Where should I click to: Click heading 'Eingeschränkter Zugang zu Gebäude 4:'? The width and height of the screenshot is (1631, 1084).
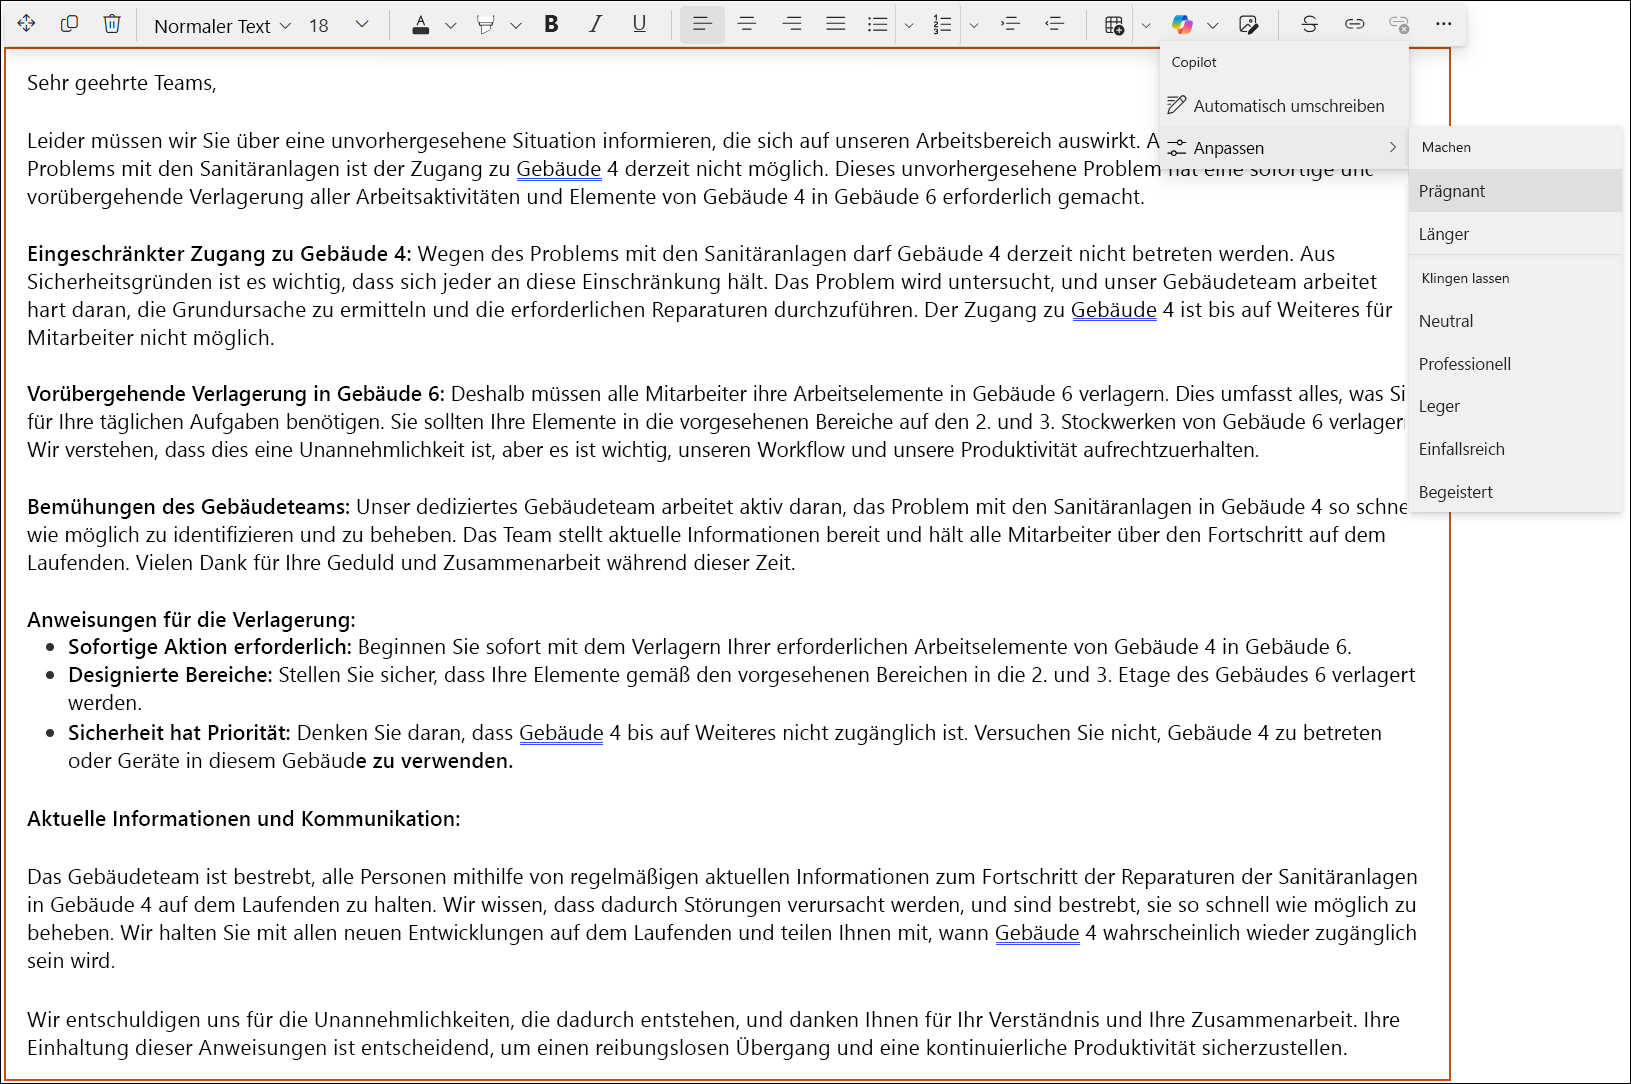tap(219, 254)
